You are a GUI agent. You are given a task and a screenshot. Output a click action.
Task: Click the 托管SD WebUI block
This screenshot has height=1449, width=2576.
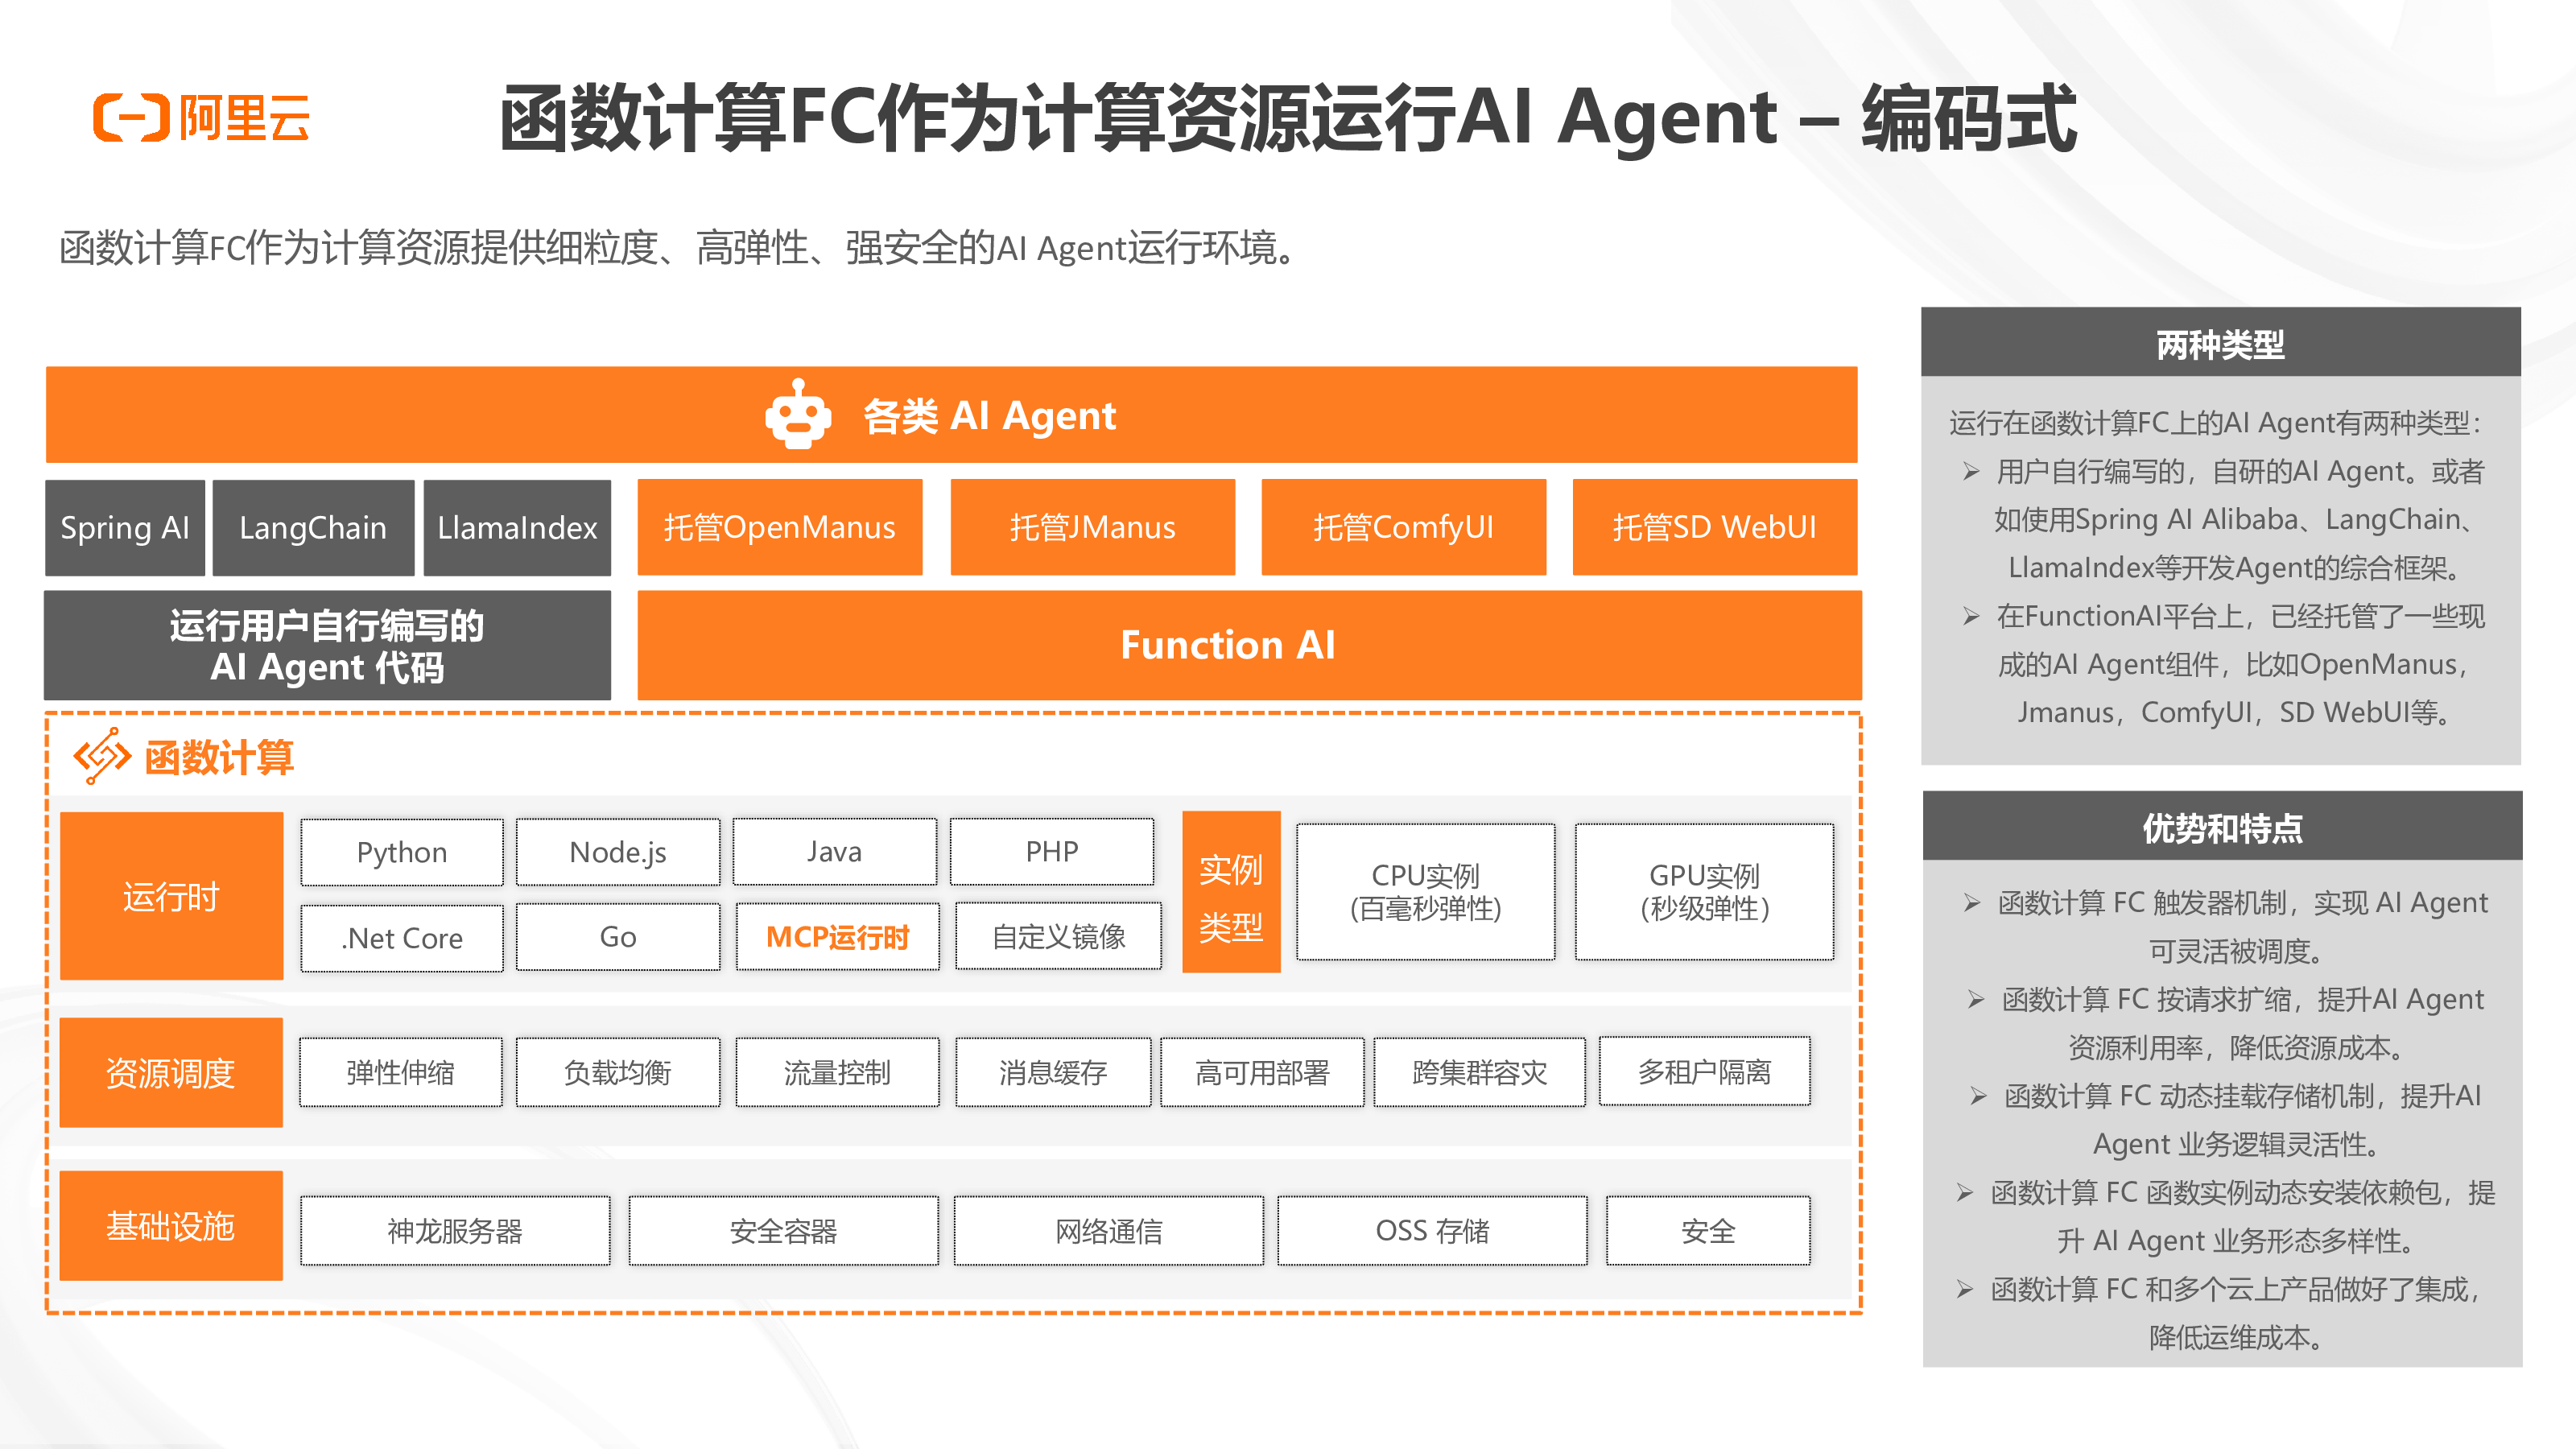click(1715, 527)
